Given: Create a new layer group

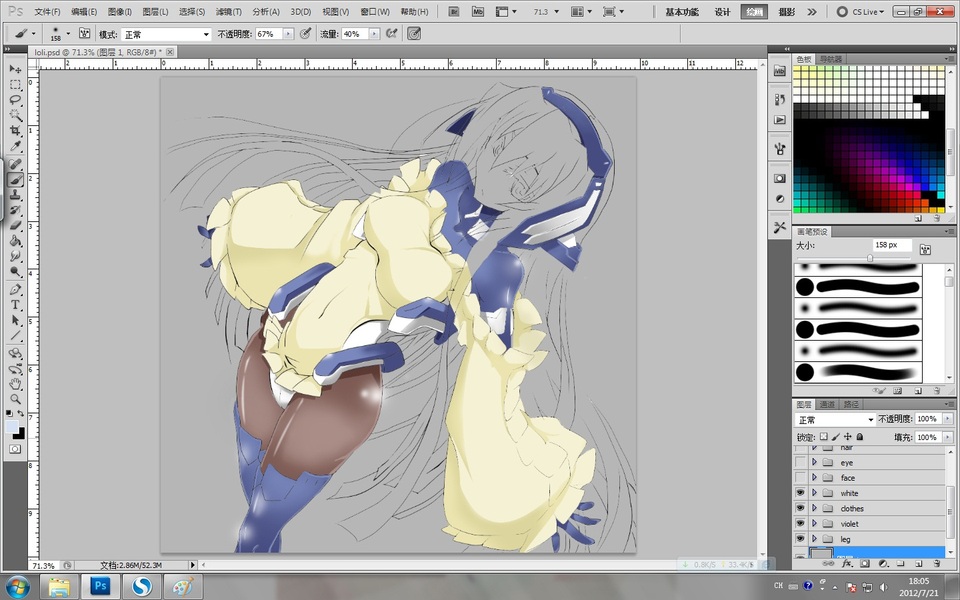Looking at the screenshot, I should (x=901, y=563).
